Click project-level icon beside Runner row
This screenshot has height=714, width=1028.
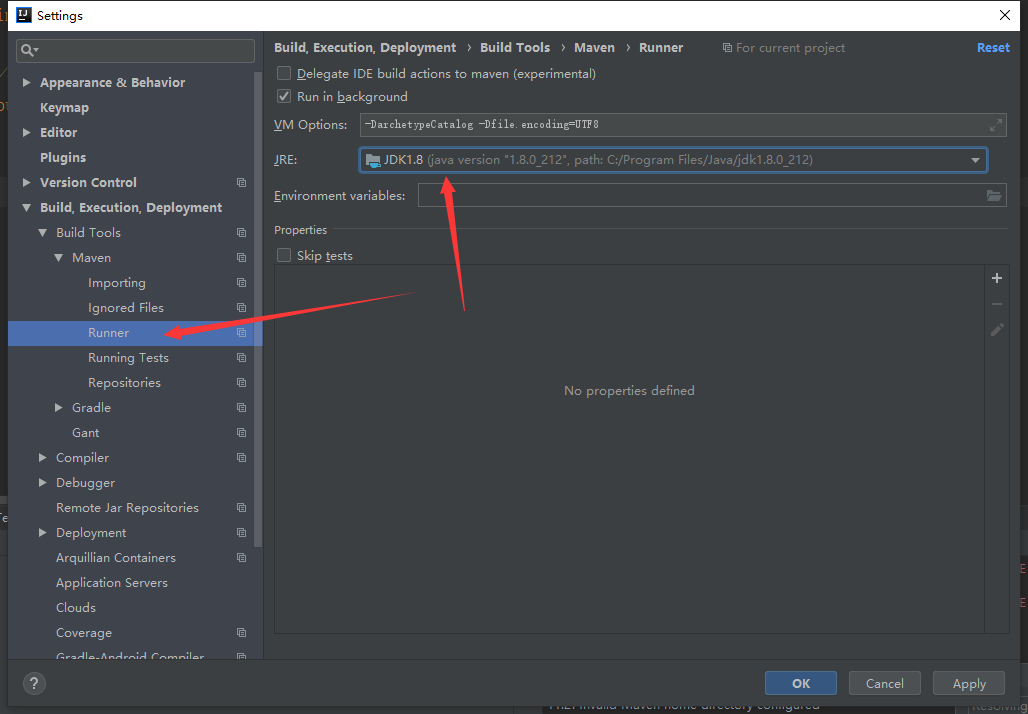click(241, 332)
